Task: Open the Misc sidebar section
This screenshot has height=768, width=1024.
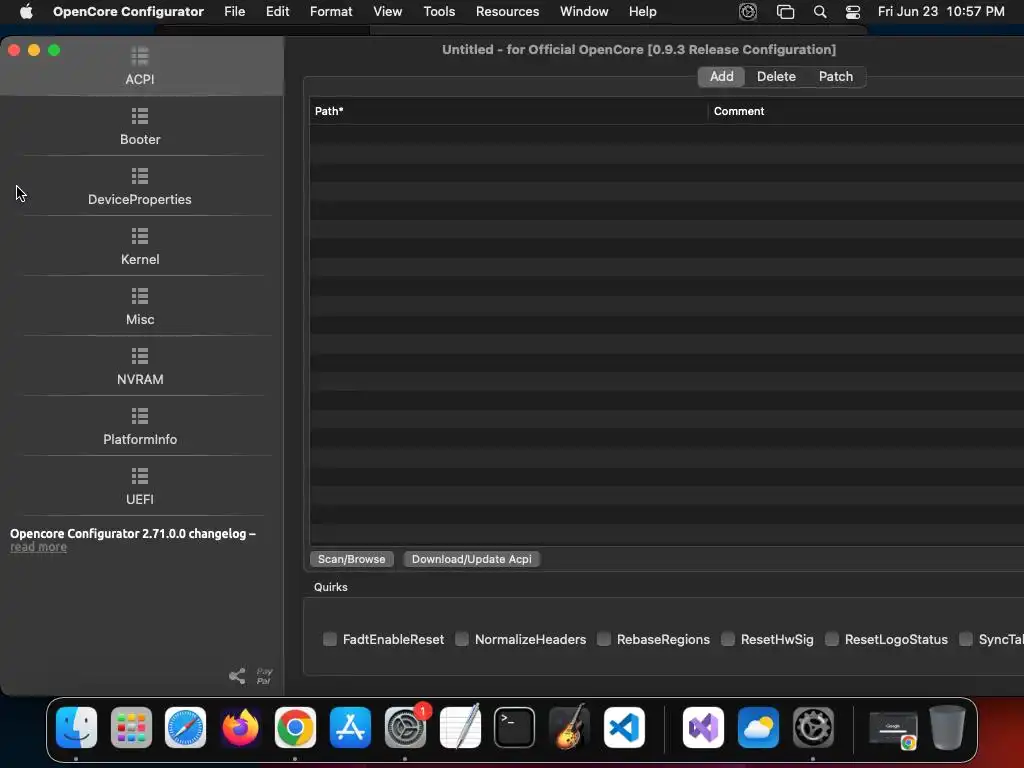Action: click(x=140, y=307)
